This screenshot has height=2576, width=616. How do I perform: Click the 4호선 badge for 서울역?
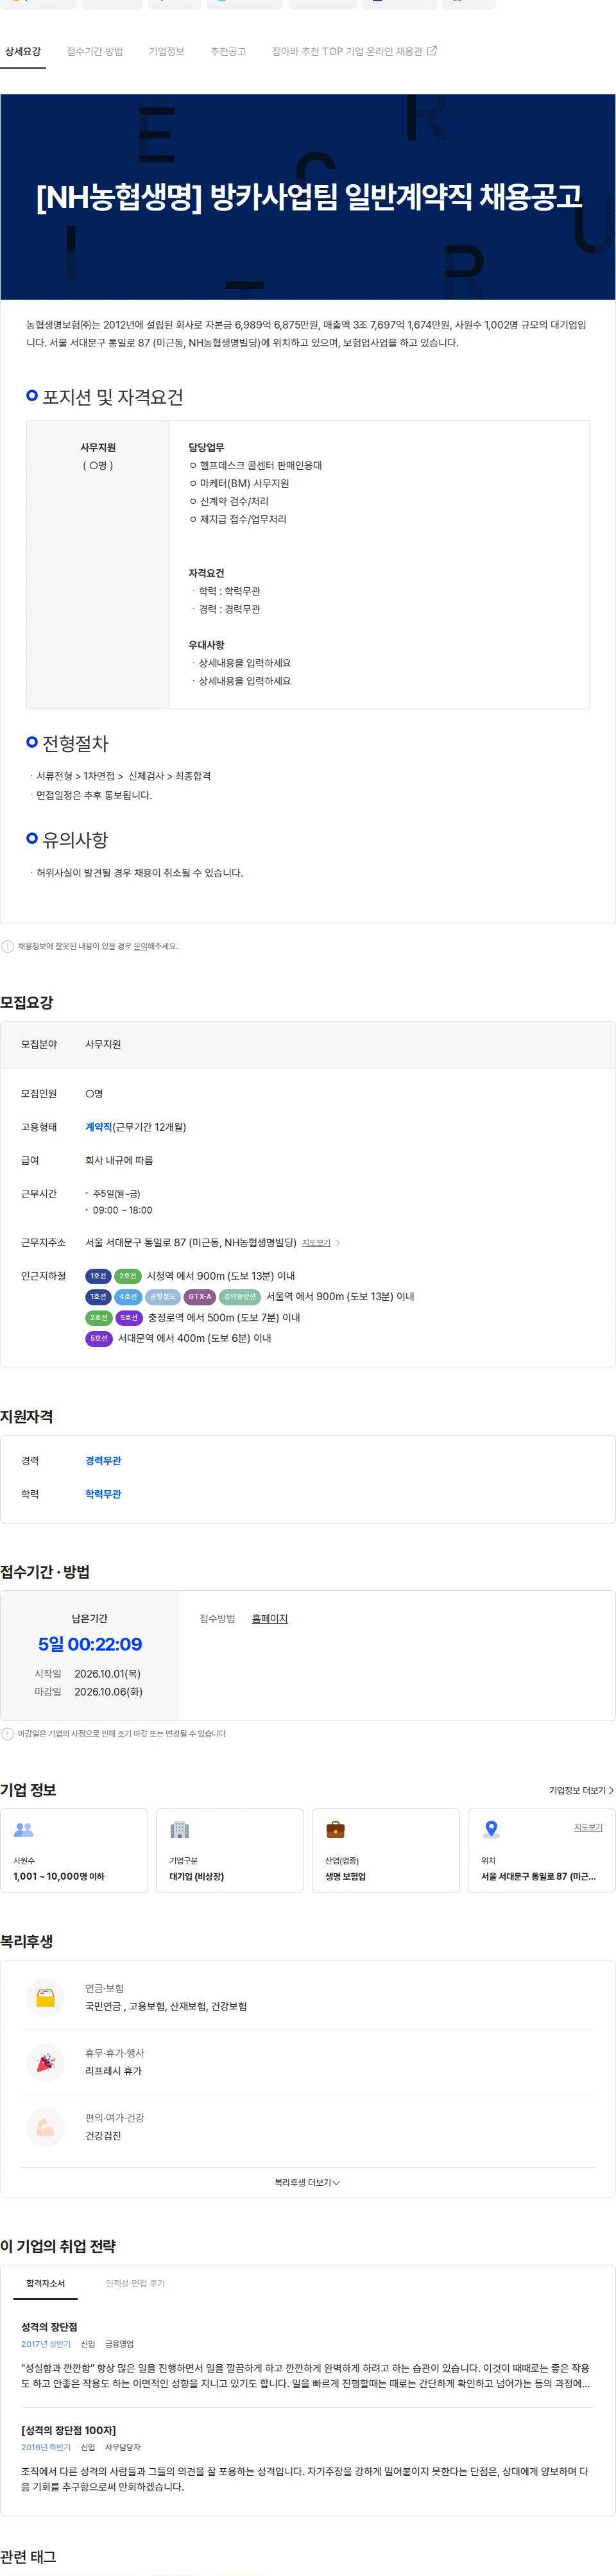pos(127,1297)
